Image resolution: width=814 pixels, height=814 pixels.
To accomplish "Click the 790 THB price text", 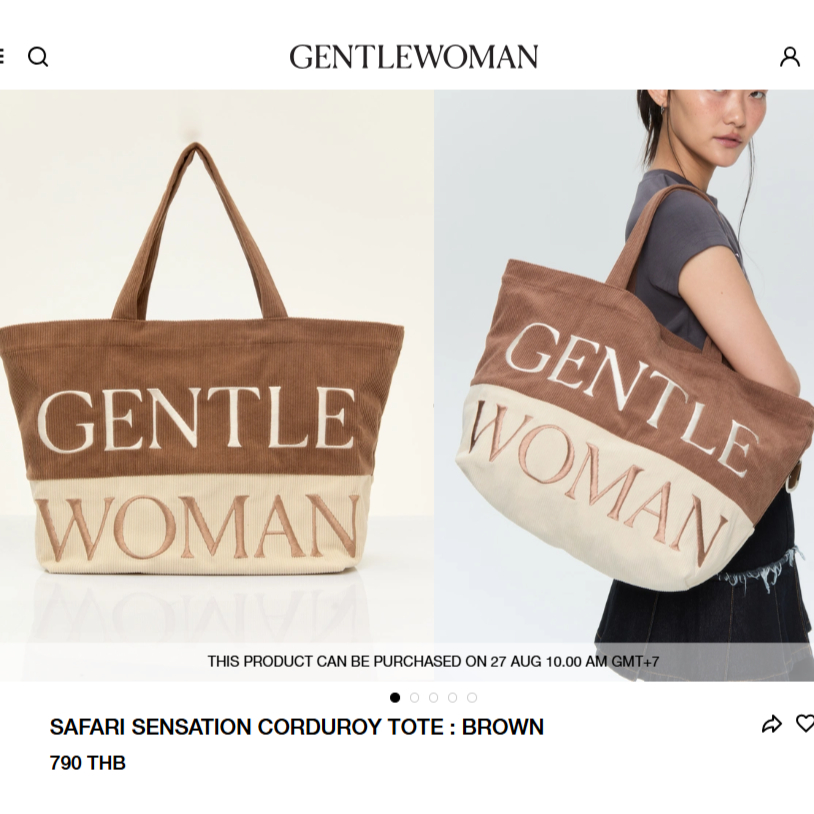I will [x=88, y=763].
